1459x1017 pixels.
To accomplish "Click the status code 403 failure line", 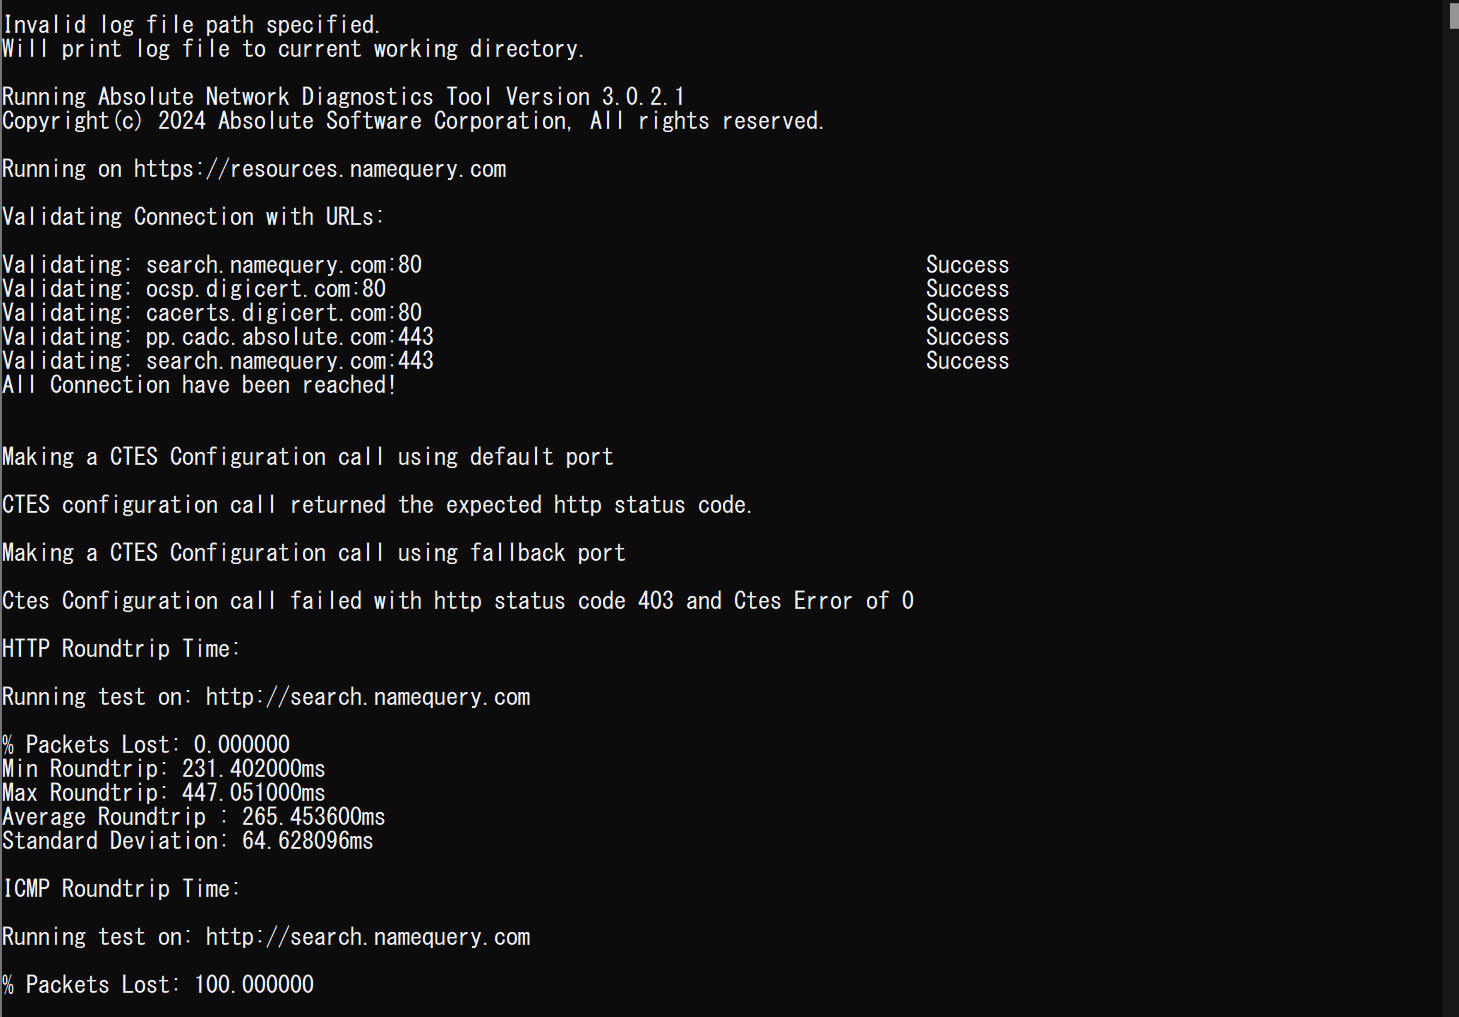I will tap(457, 601).
